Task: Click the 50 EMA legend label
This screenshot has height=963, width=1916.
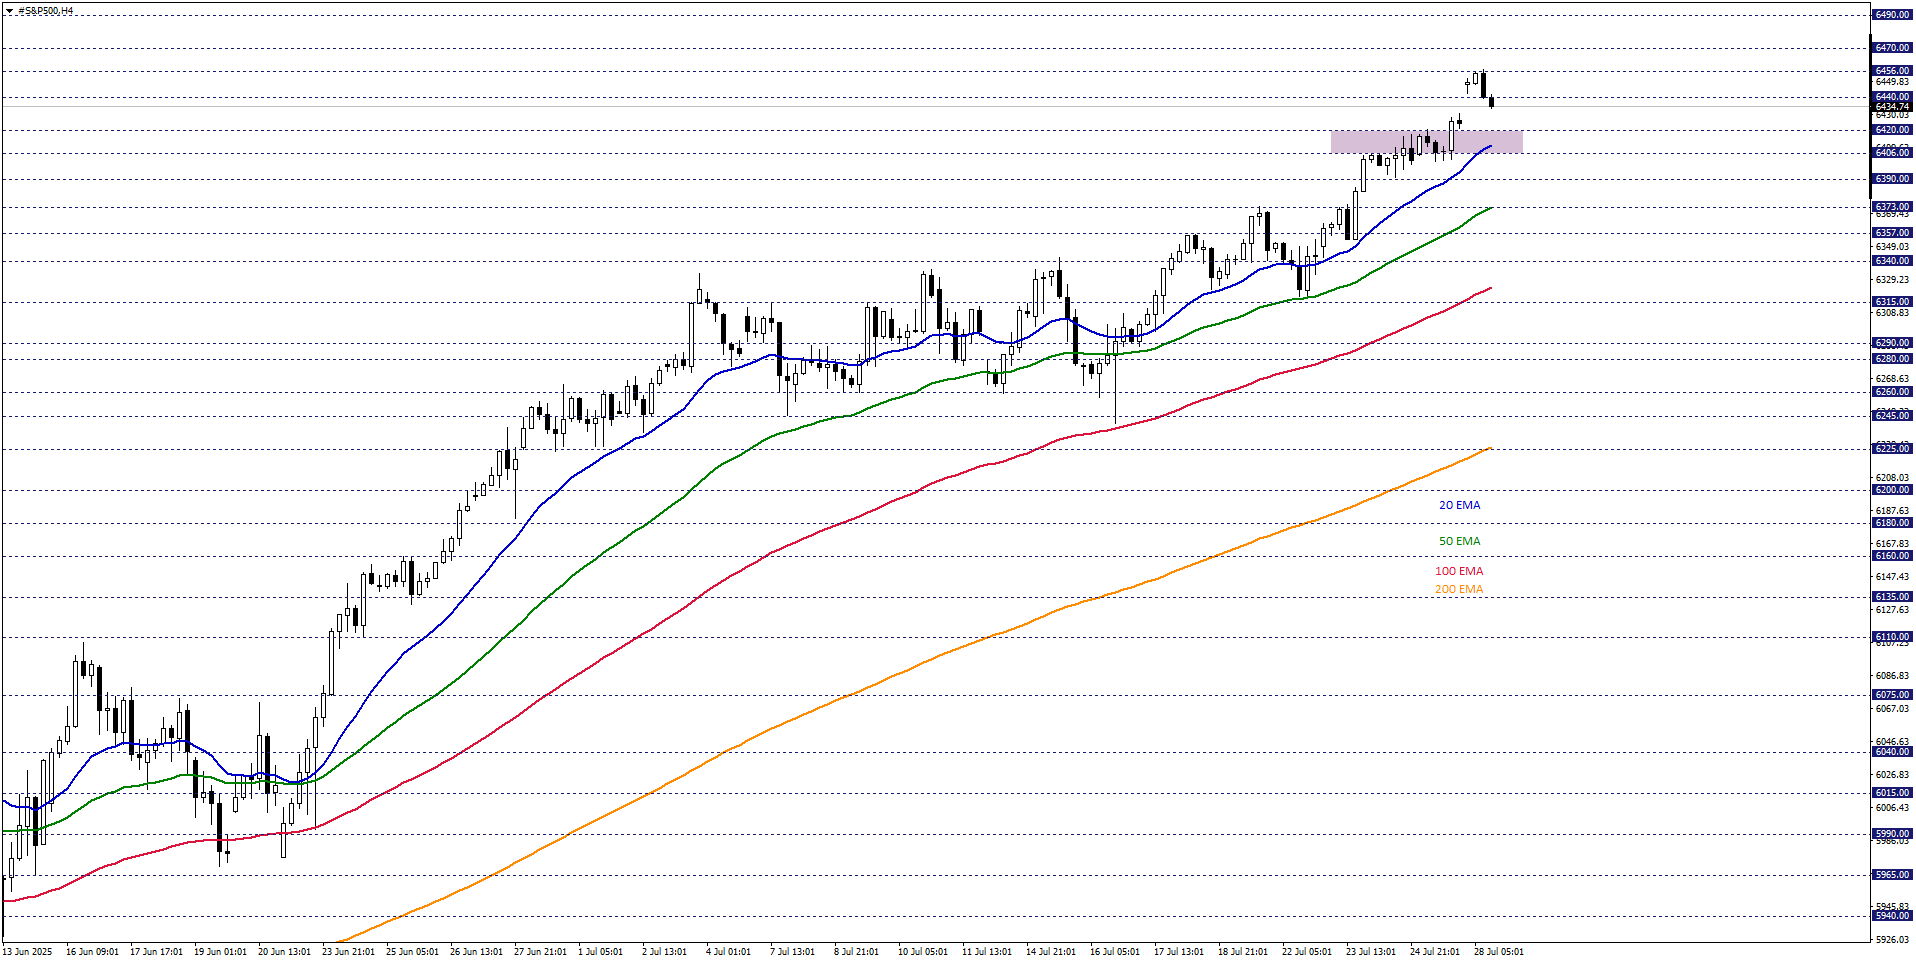Action: (1459, 541)
